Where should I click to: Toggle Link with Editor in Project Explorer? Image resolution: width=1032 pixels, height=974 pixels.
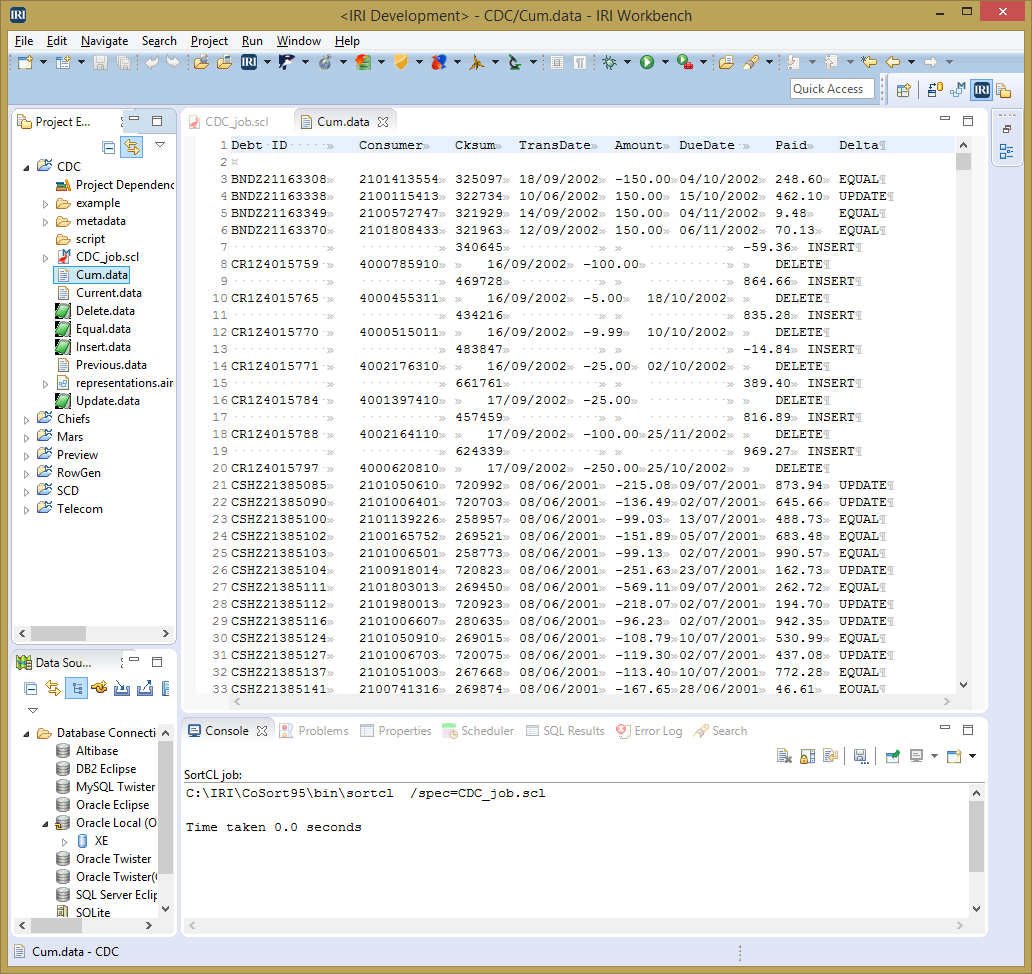(x=132, y=147)
